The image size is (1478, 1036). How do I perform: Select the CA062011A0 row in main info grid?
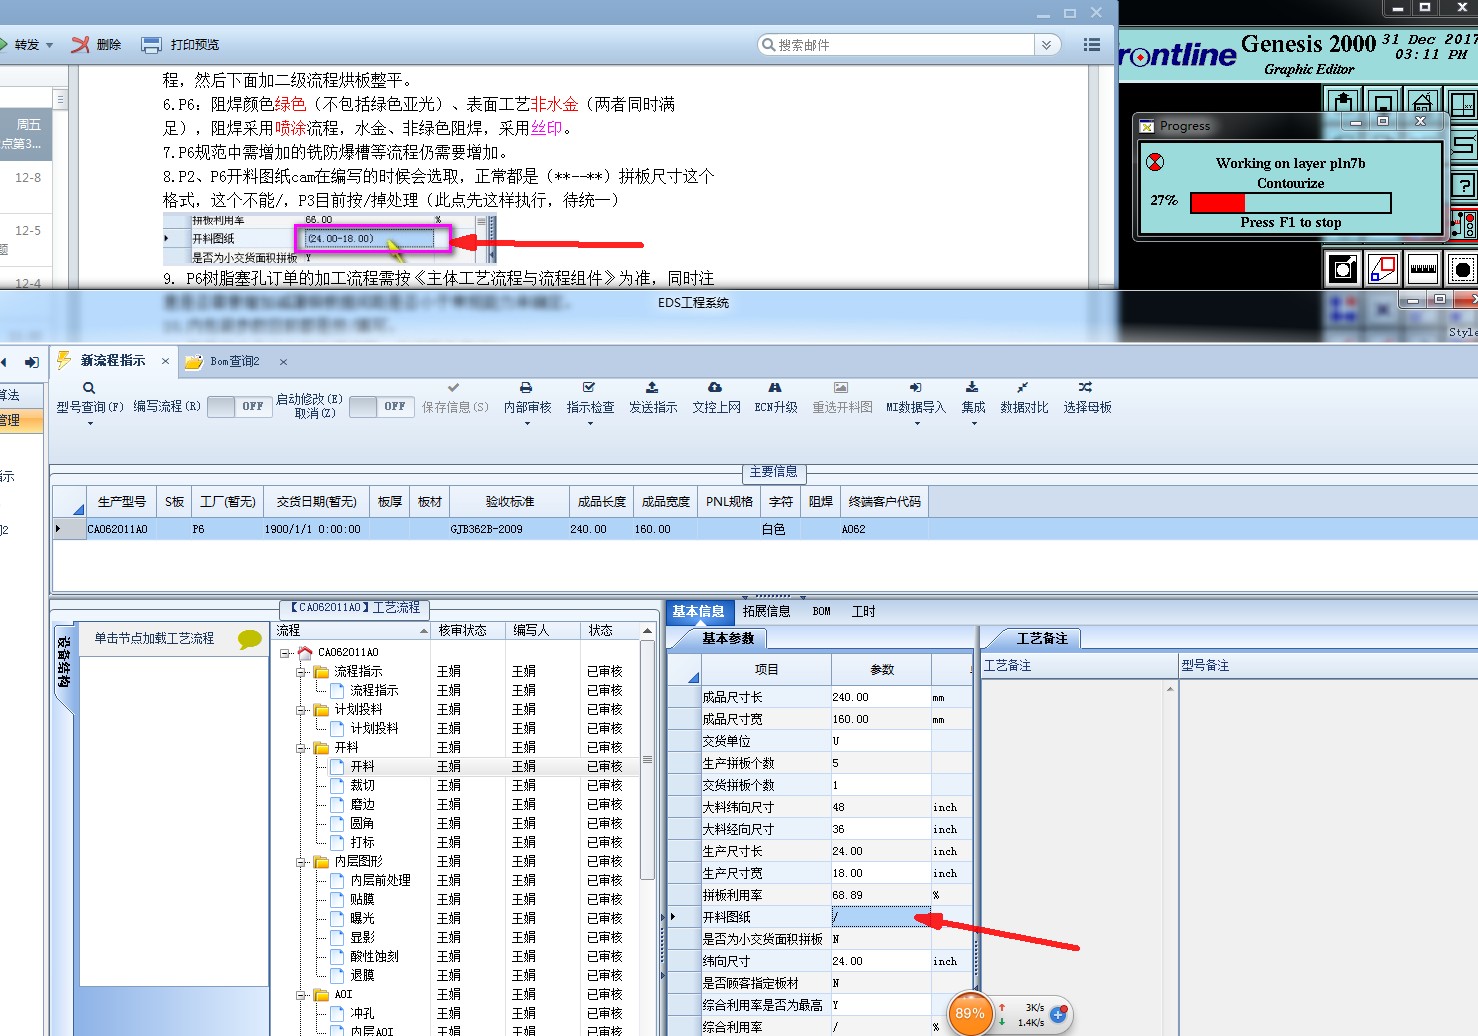coord(765,529)
